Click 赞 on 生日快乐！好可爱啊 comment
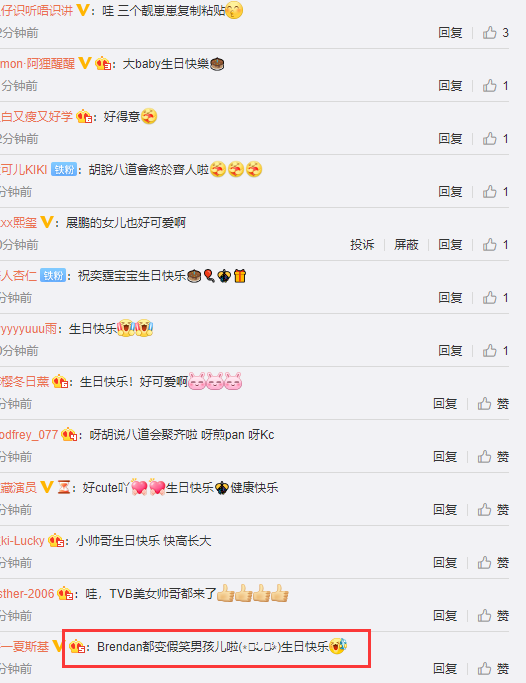The width and height of the screenshot is (526, 683). (493, 404)
